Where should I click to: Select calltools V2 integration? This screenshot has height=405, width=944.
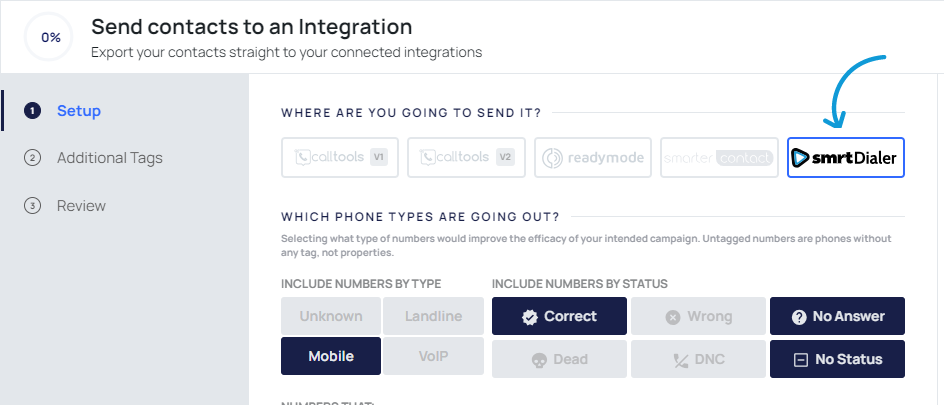[x=467, y=158]
